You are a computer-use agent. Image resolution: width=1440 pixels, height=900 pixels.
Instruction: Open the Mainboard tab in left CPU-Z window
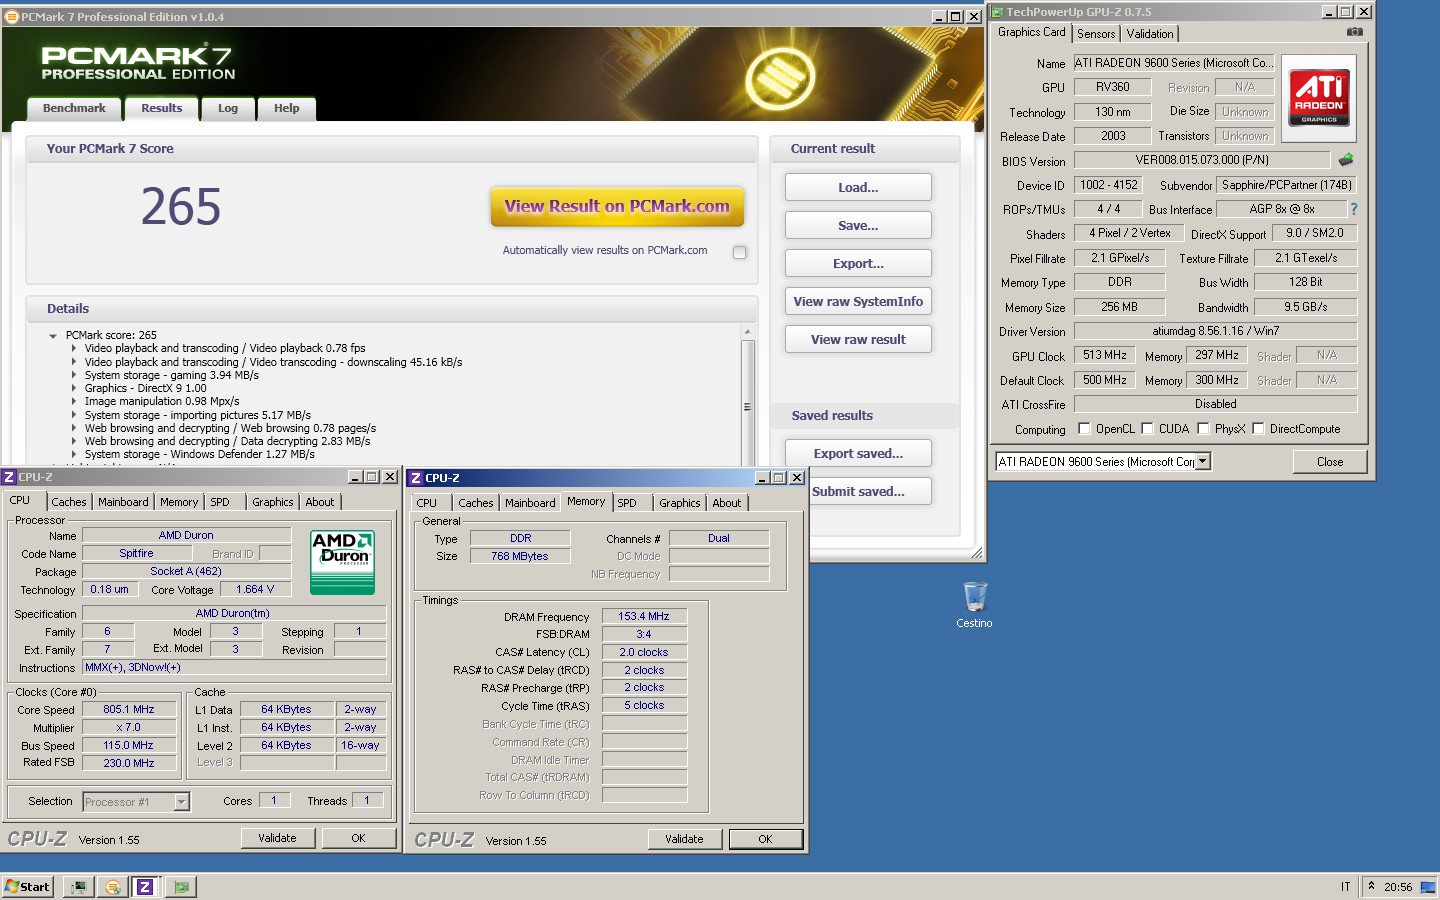coord(123,502)
